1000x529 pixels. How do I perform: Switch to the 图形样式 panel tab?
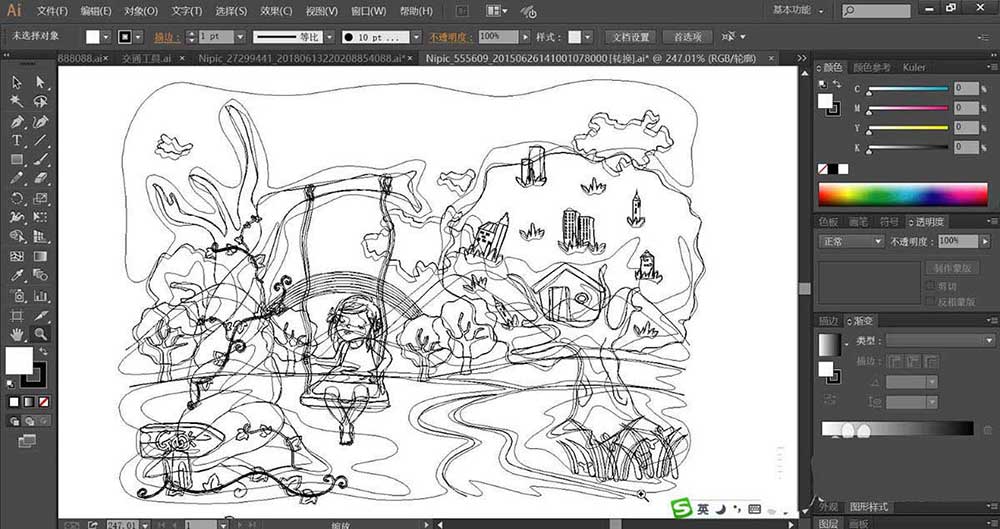point(868,507)
